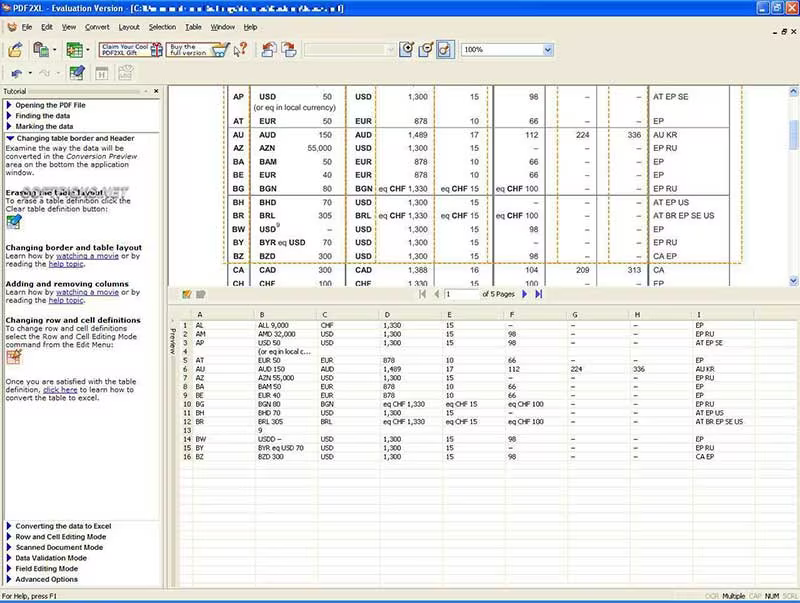
Task: Click the 'click here' link about converting
Action: [60, 390]
